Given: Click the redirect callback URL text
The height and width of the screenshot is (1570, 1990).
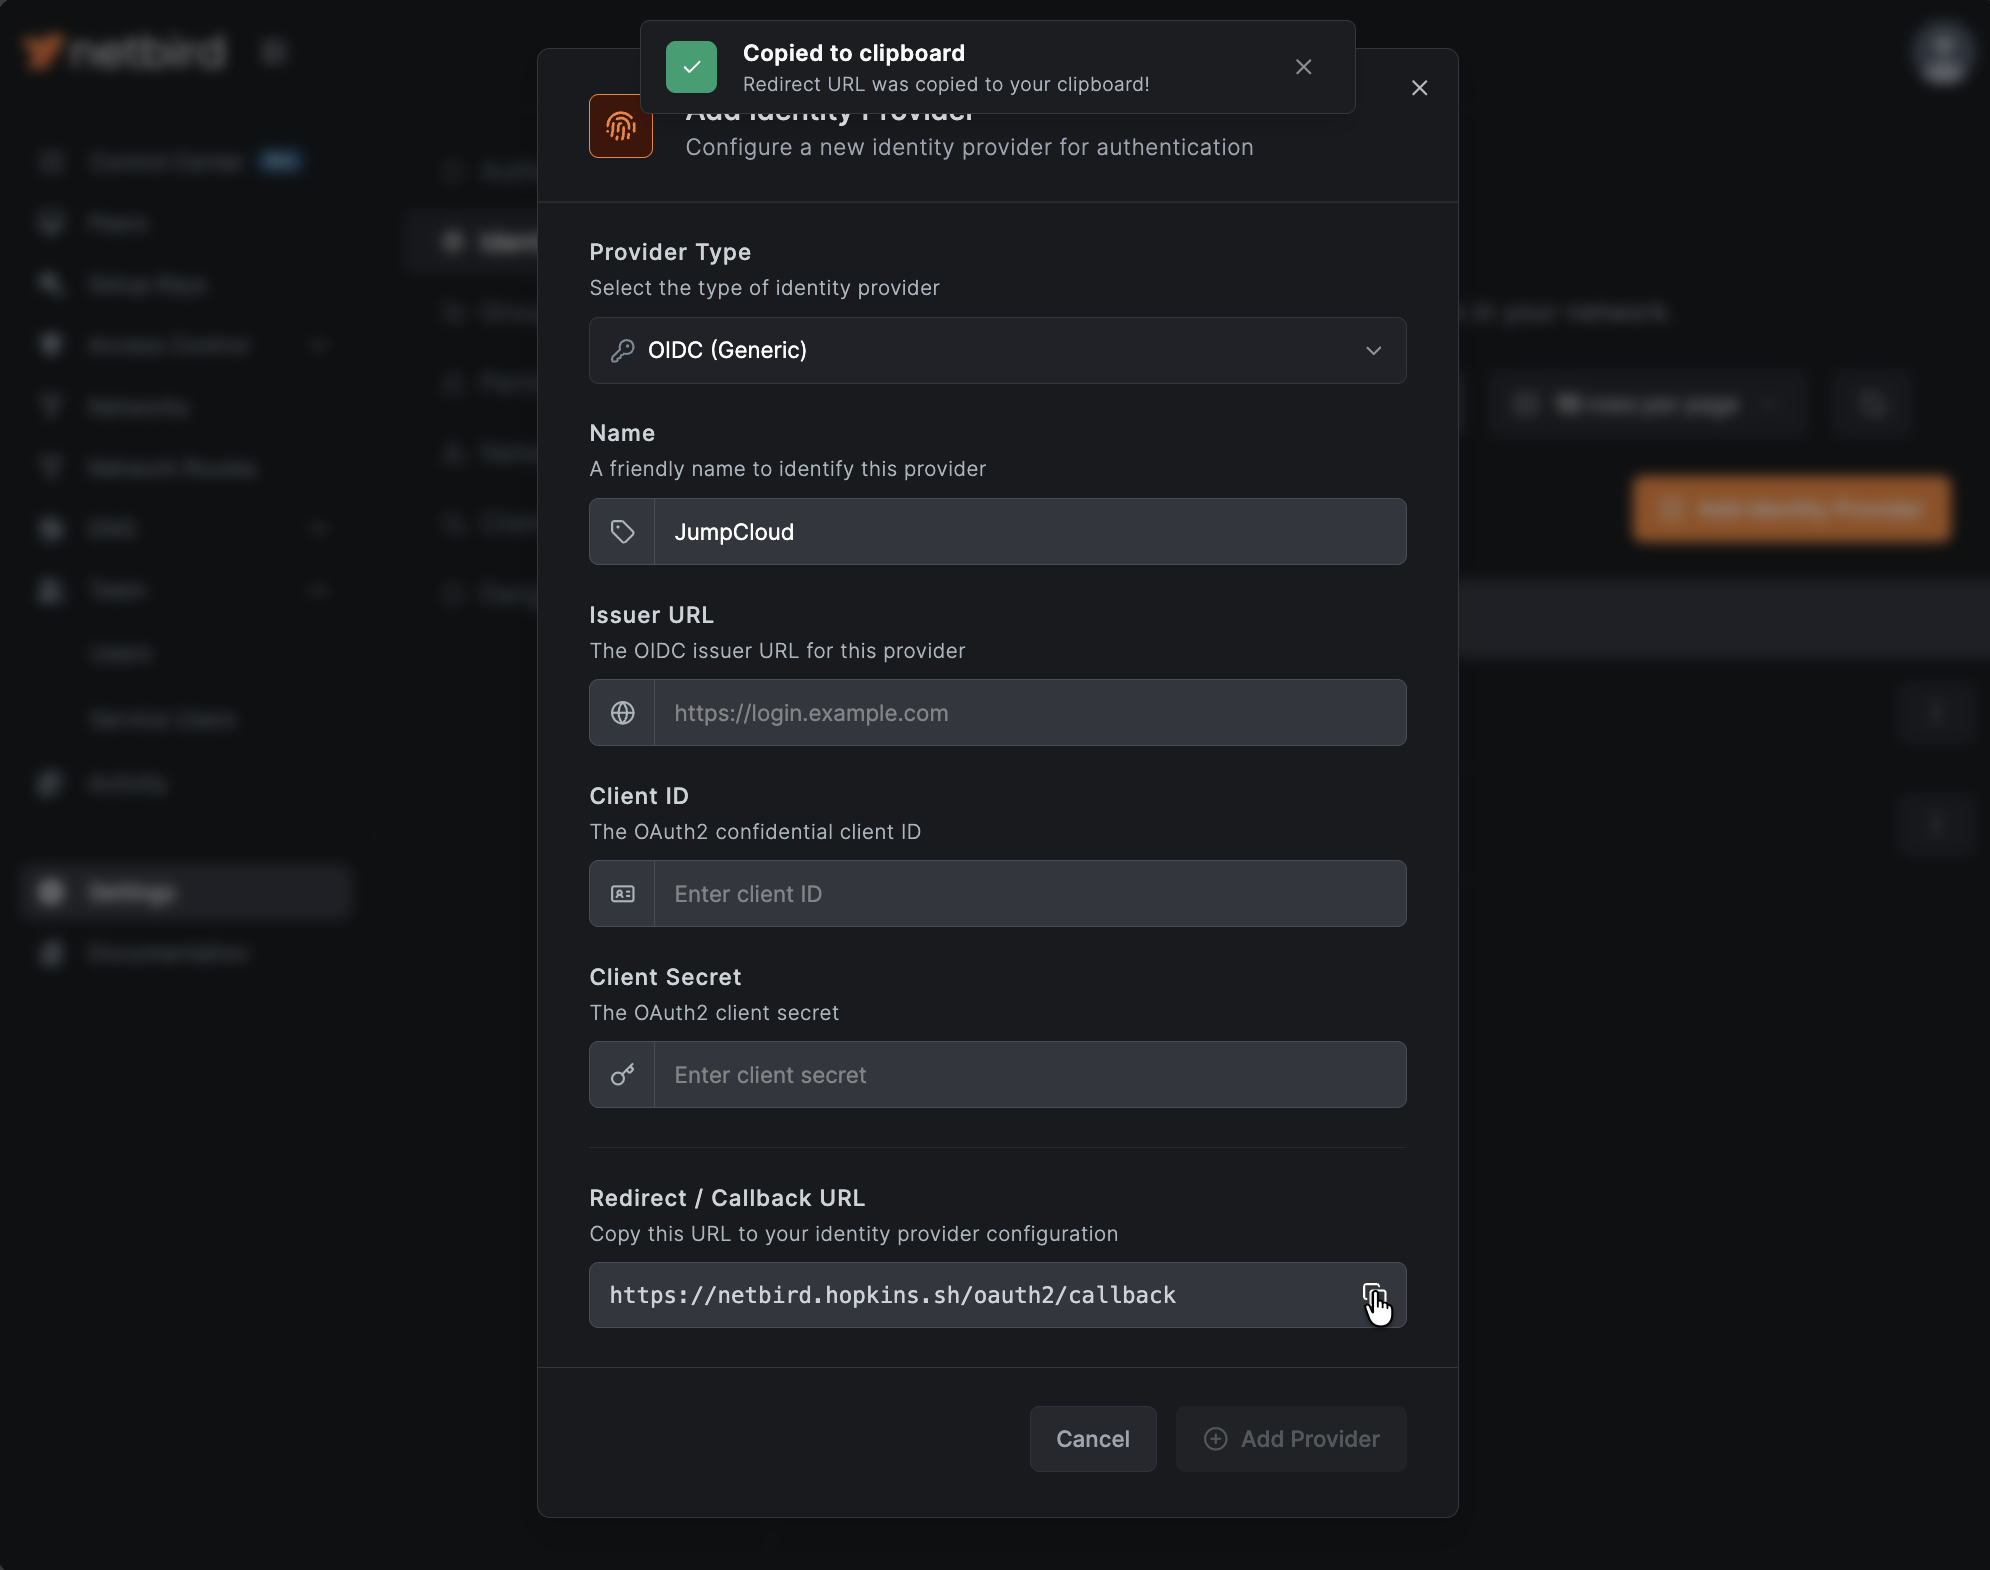Looking at the screenshot, I should [x=892, y=1296].
